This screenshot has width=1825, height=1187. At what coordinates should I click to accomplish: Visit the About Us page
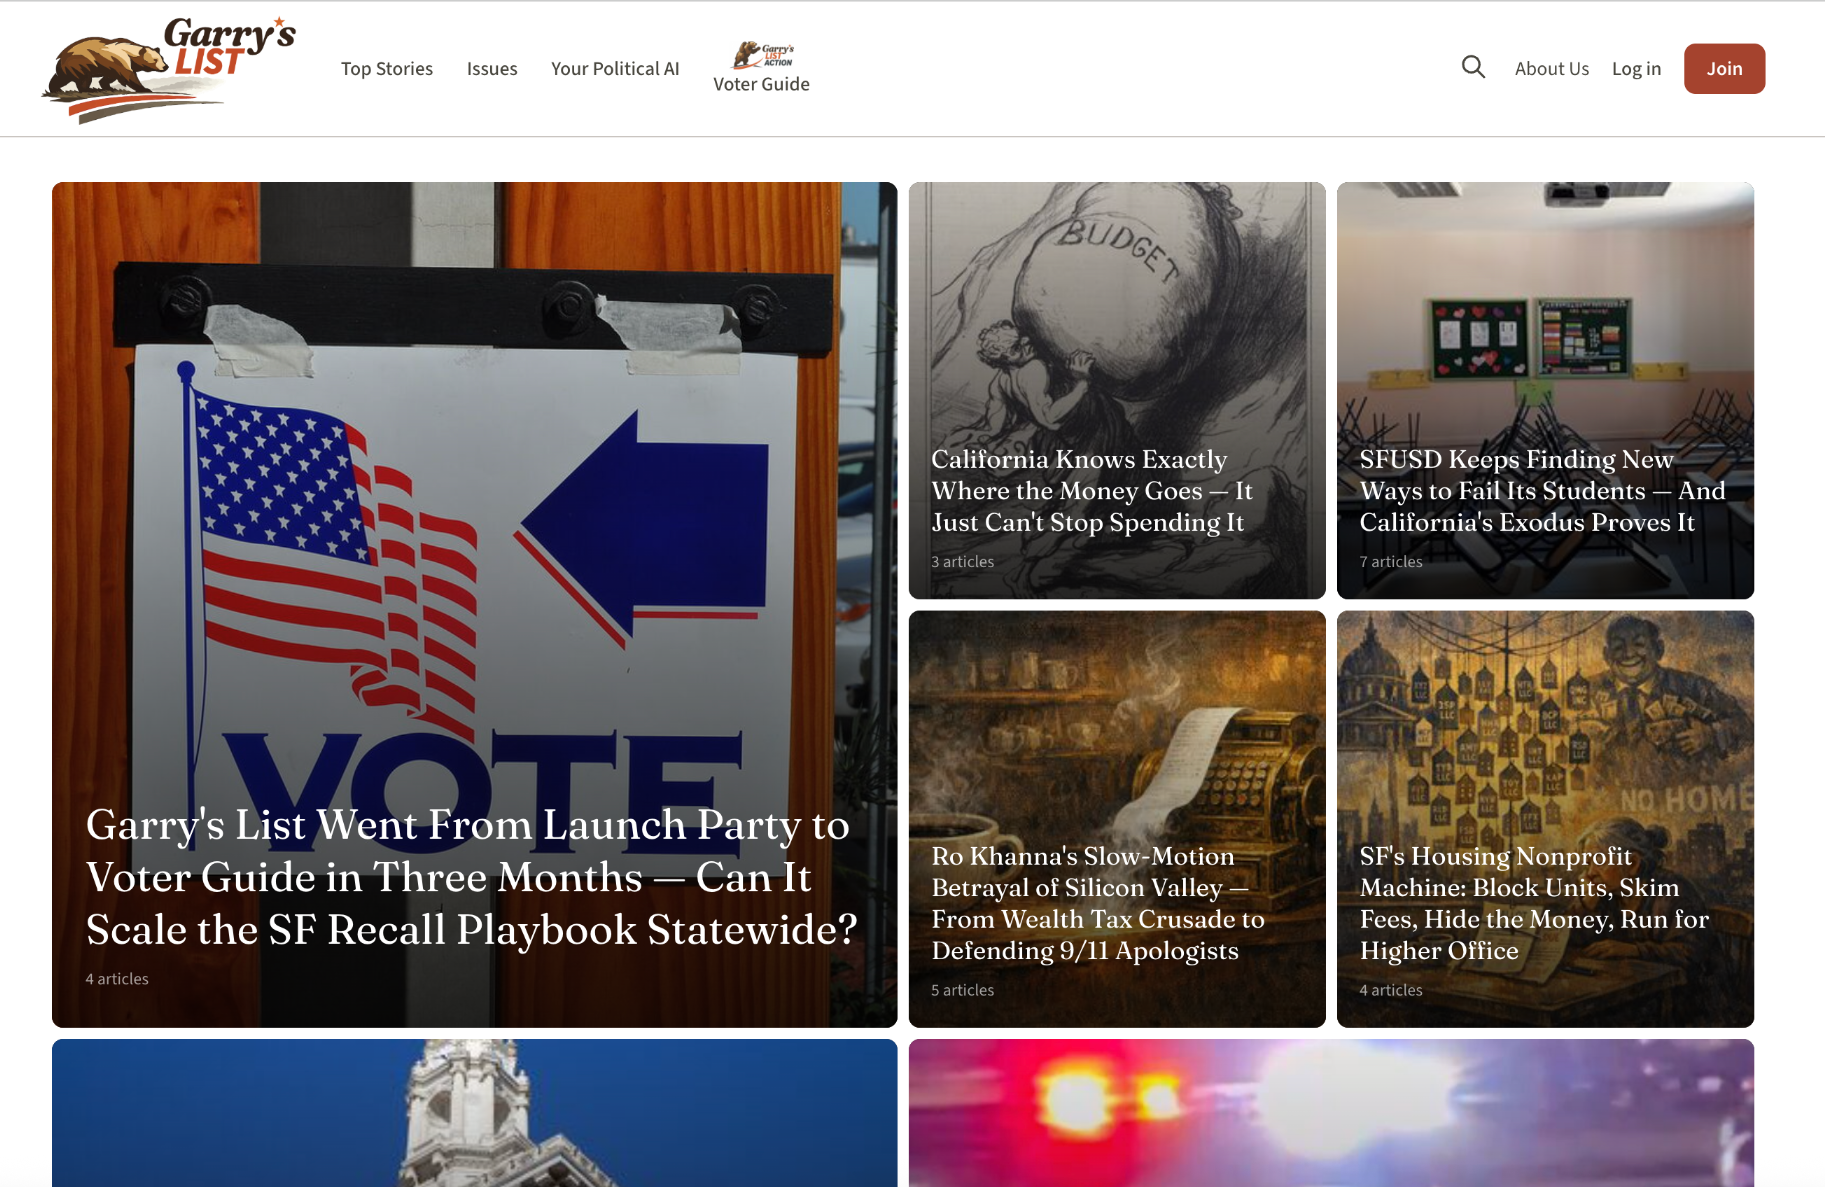click(x=1552, y=68)
